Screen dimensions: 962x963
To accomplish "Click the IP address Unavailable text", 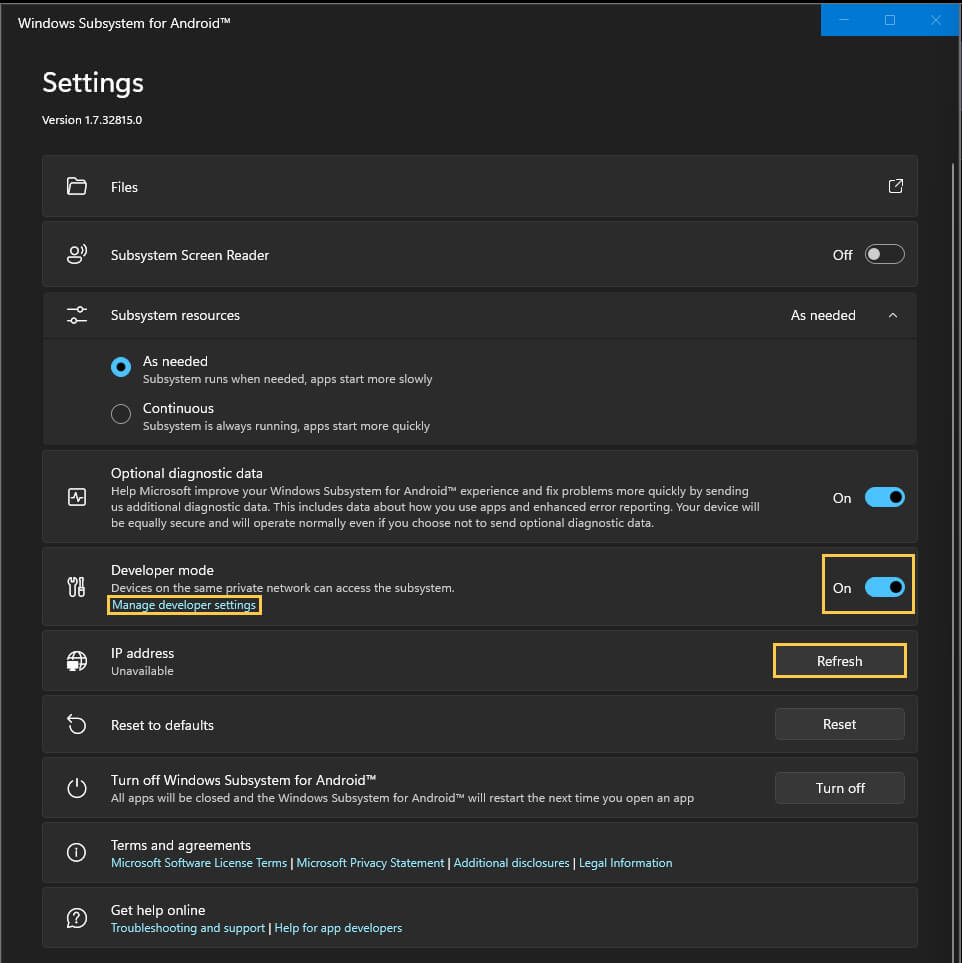I will (x=142, y=671).
